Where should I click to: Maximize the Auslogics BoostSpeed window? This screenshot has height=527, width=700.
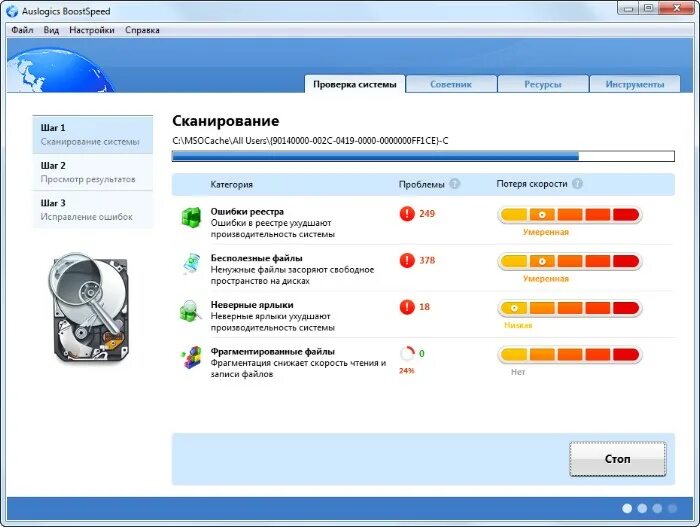pyautogui.click(x=649, y=8)
